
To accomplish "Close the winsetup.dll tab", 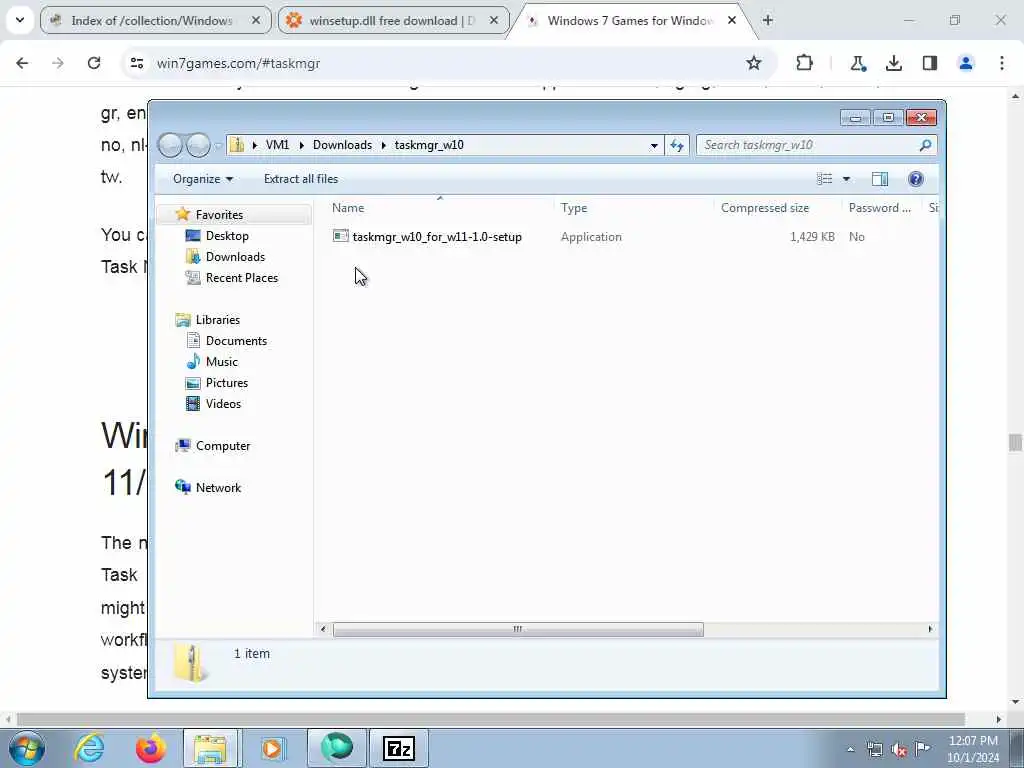I will coord(494,20).
